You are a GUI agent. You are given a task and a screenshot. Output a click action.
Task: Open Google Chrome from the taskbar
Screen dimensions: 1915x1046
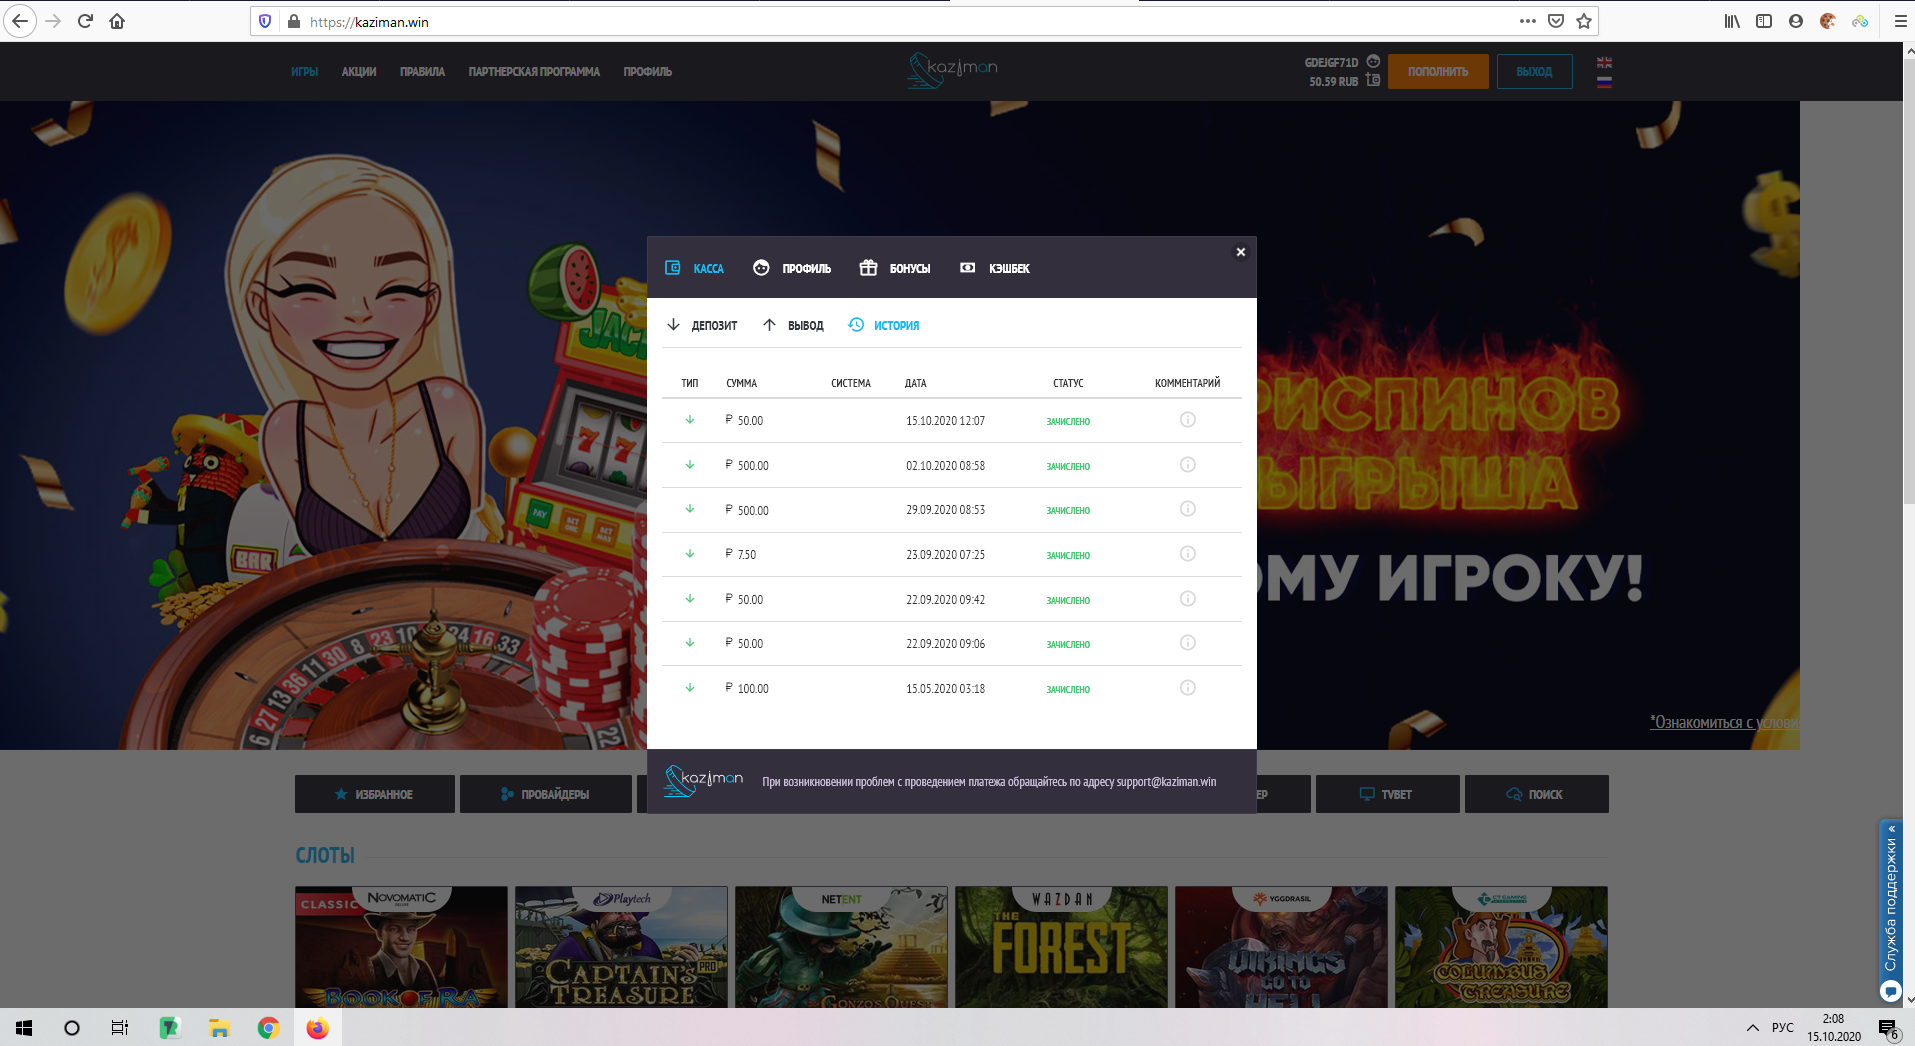(268, 1027)
